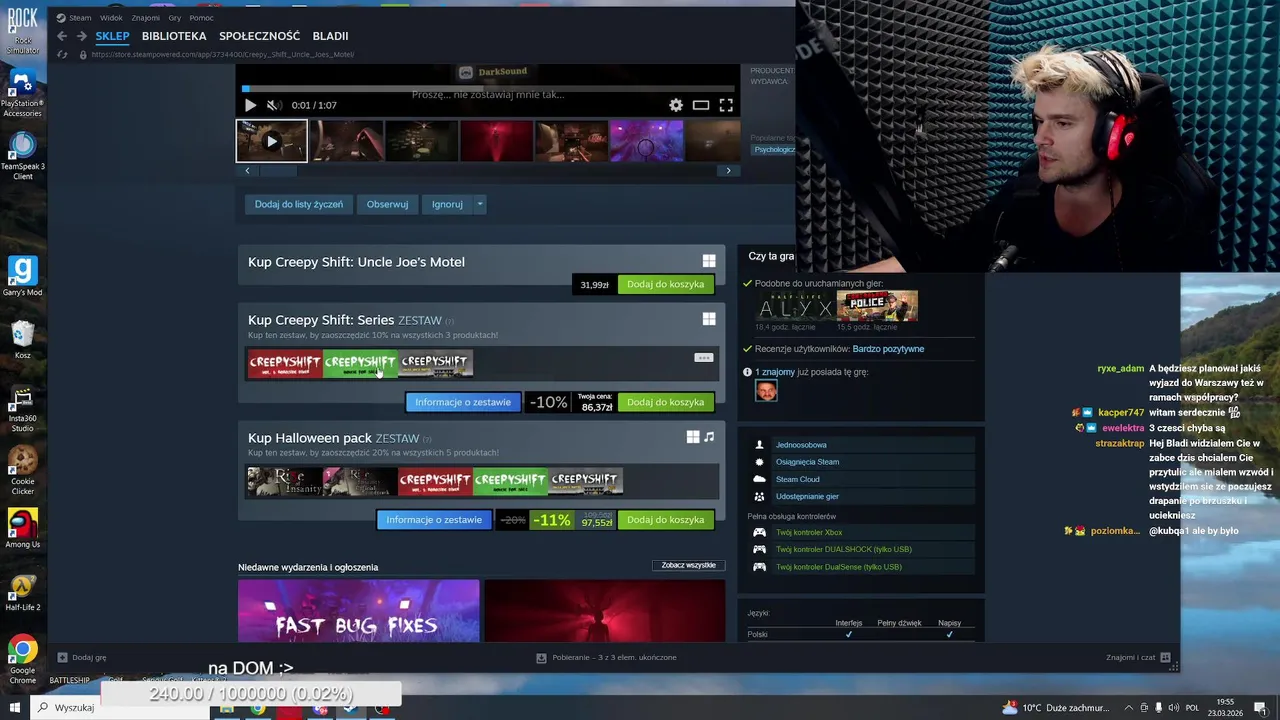Expand the dropdown arrow next to Ignoruj
This screenshot has height=720, width=1280.
click(x=480, y=204)
